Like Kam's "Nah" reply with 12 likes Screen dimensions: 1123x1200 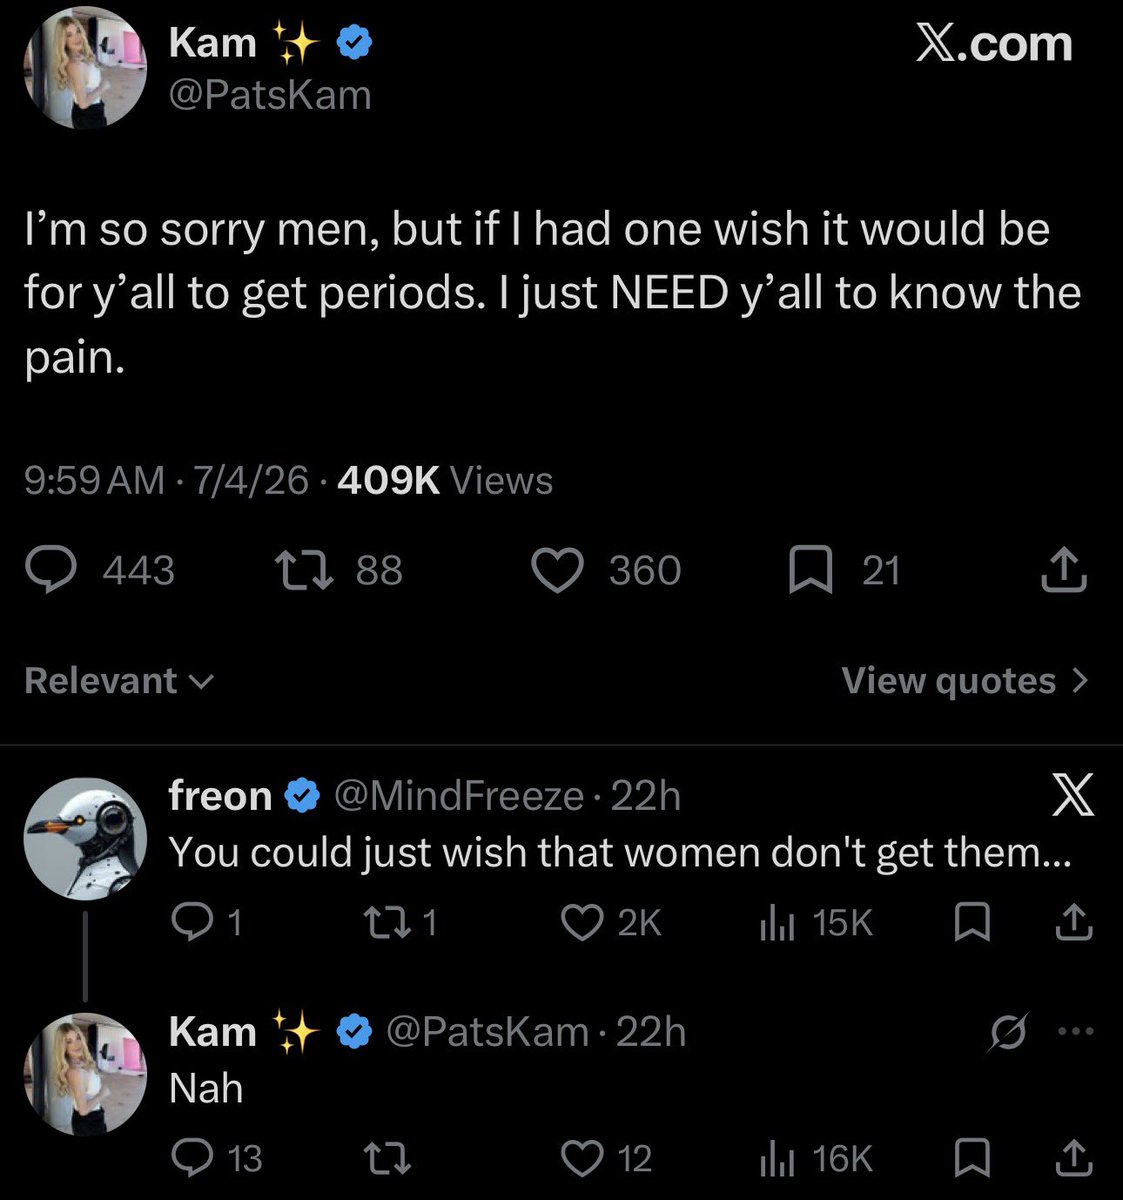pyautogui.click(x=581, y=1158)
